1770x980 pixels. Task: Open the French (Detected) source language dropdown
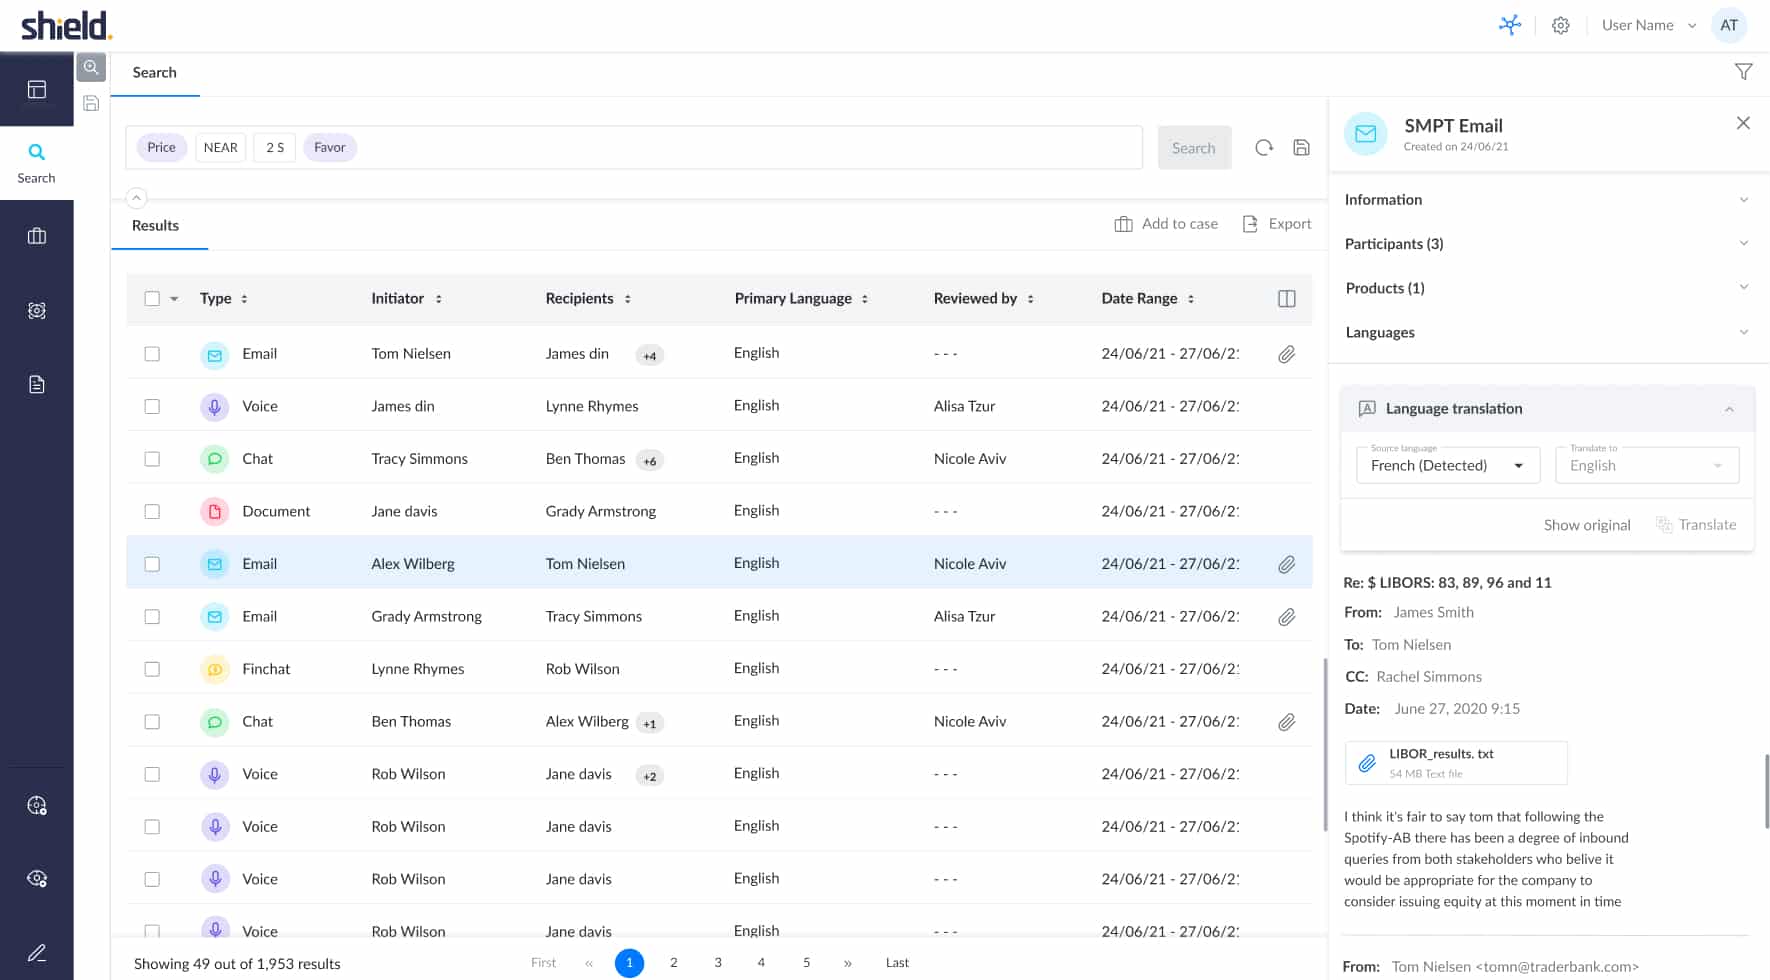tap(1447, 466)
